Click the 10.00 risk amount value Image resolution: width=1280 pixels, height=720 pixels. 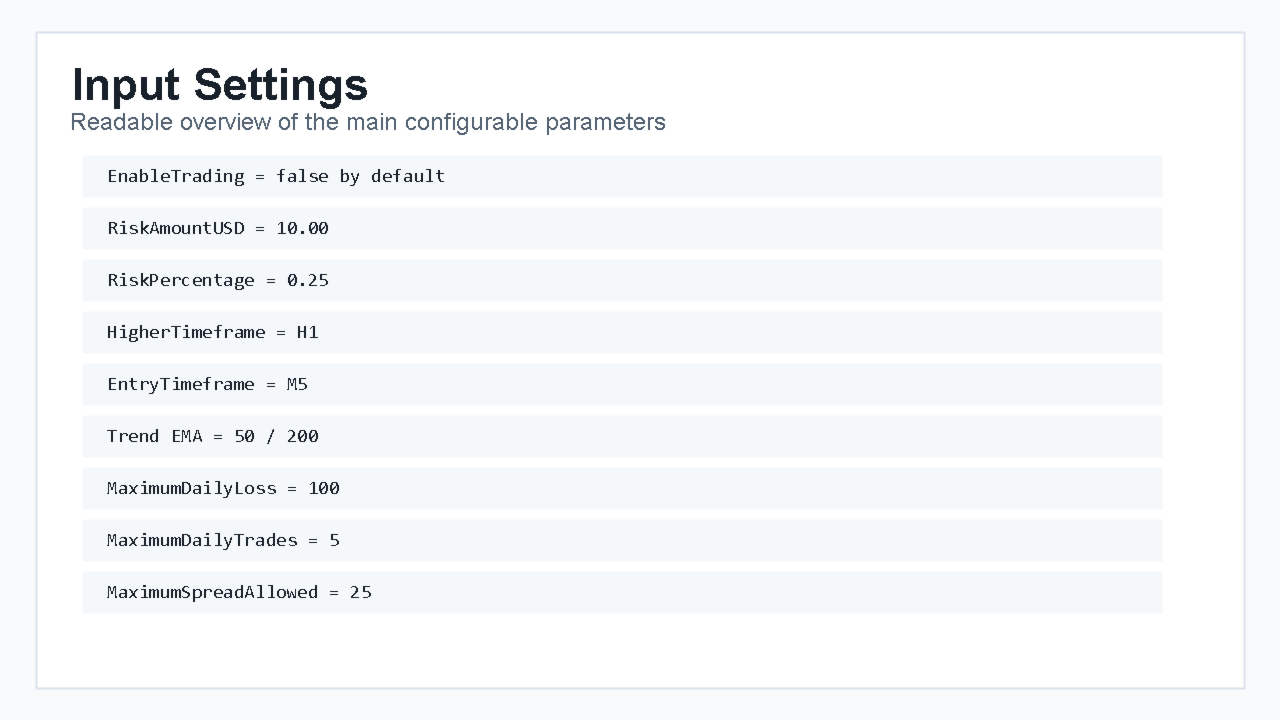click(302, 228)
